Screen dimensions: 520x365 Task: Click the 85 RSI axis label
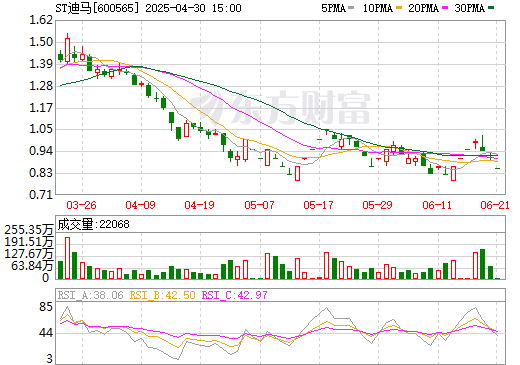pos(46,307)
